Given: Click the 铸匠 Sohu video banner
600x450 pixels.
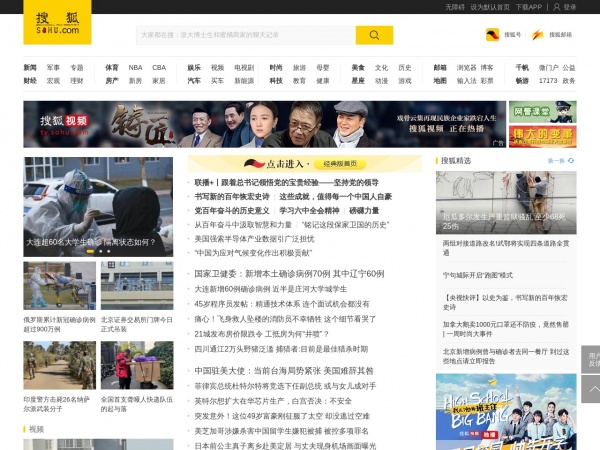Looking at the screenshot, I should click(x=264, y=124).
